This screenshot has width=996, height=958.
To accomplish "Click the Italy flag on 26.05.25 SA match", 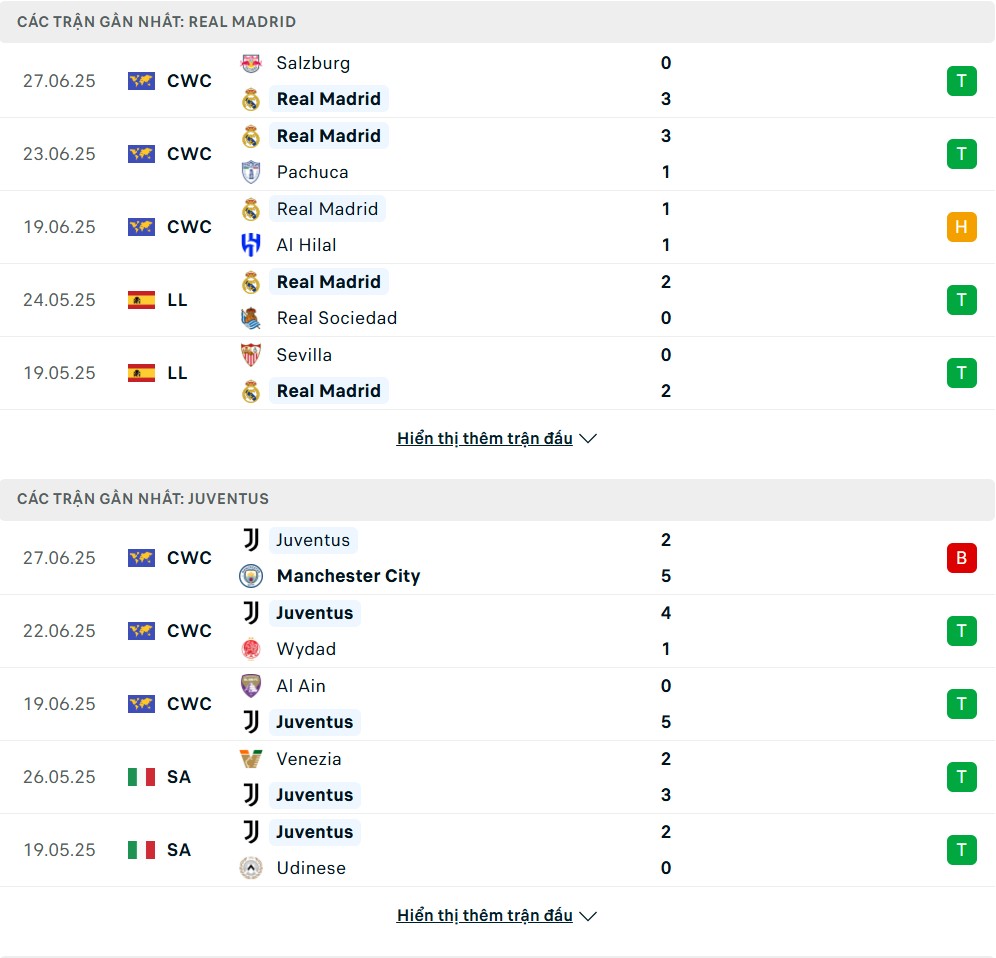I will [141, 777].
